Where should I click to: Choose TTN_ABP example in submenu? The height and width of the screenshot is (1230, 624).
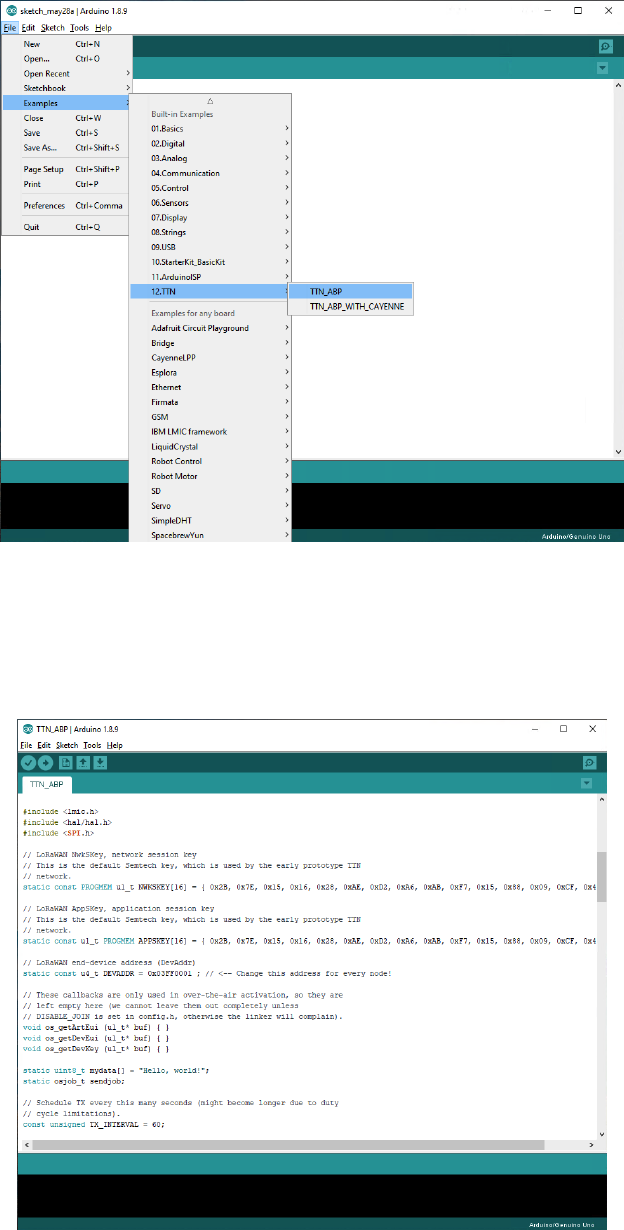350,291
